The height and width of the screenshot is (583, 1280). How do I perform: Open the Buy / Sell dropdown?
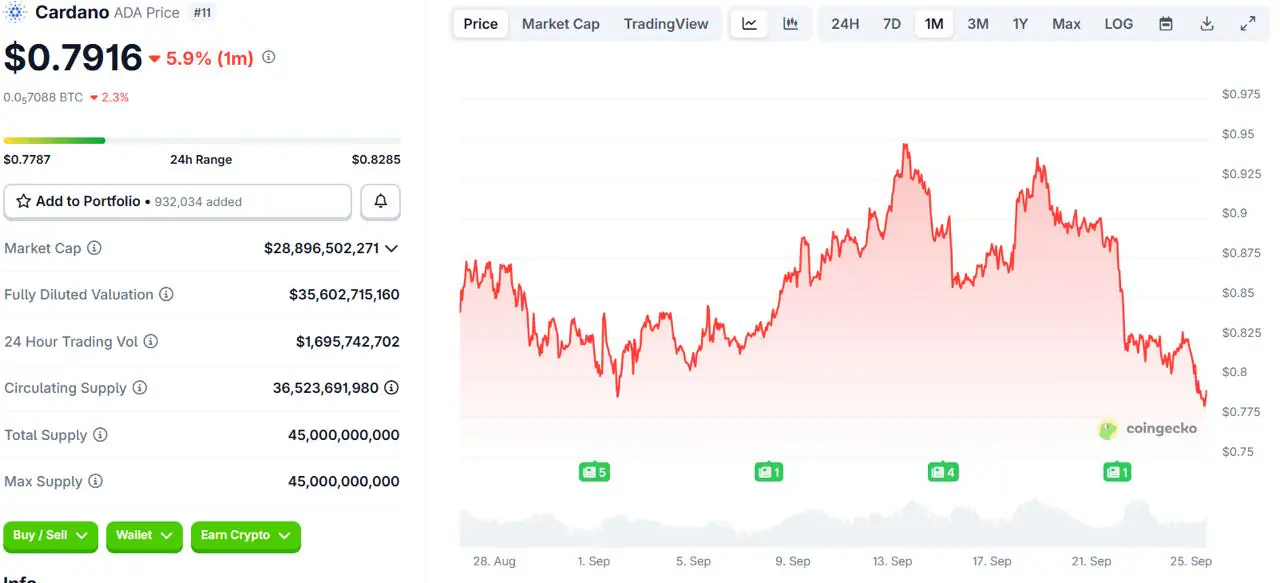pyautogui.click(x=50, y=536)
